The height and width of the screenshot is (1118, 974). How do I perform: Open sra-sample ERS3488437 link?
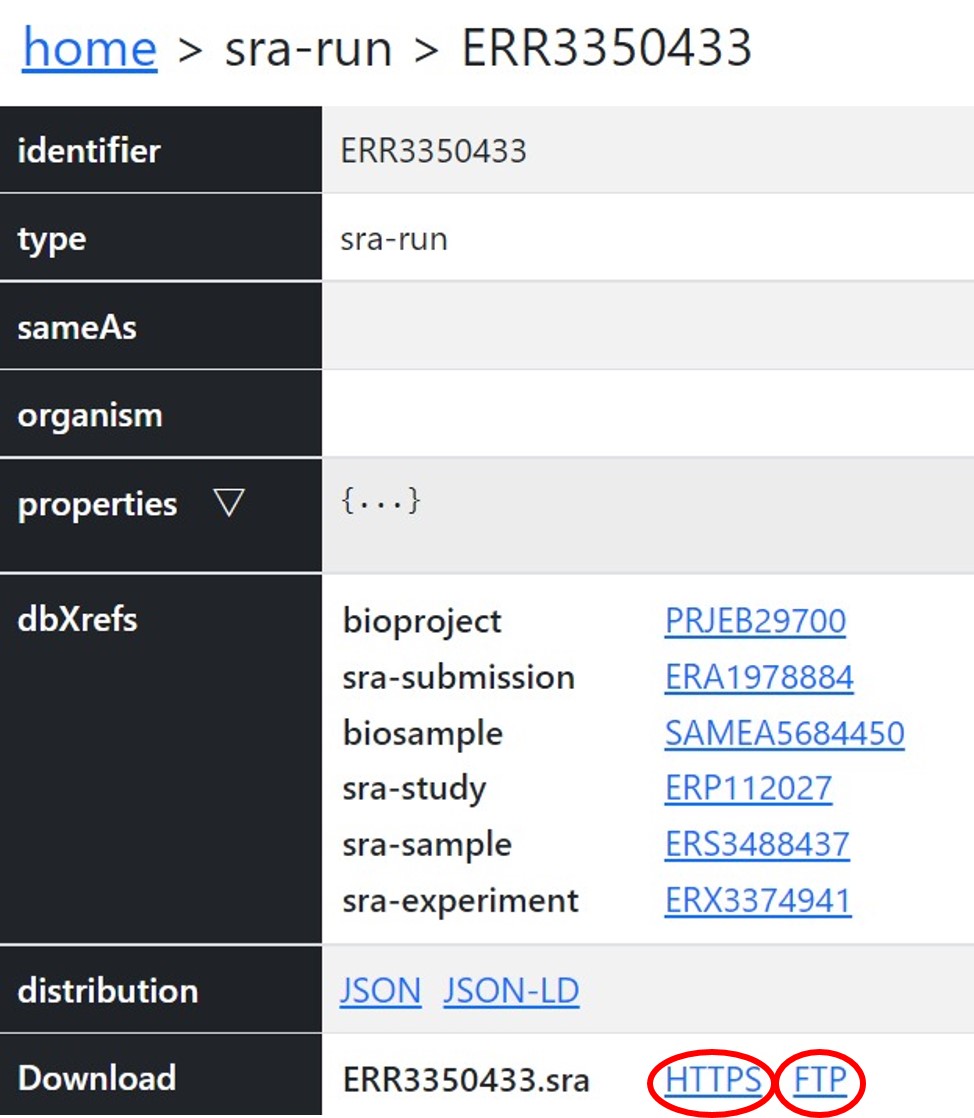click(757, 845)
